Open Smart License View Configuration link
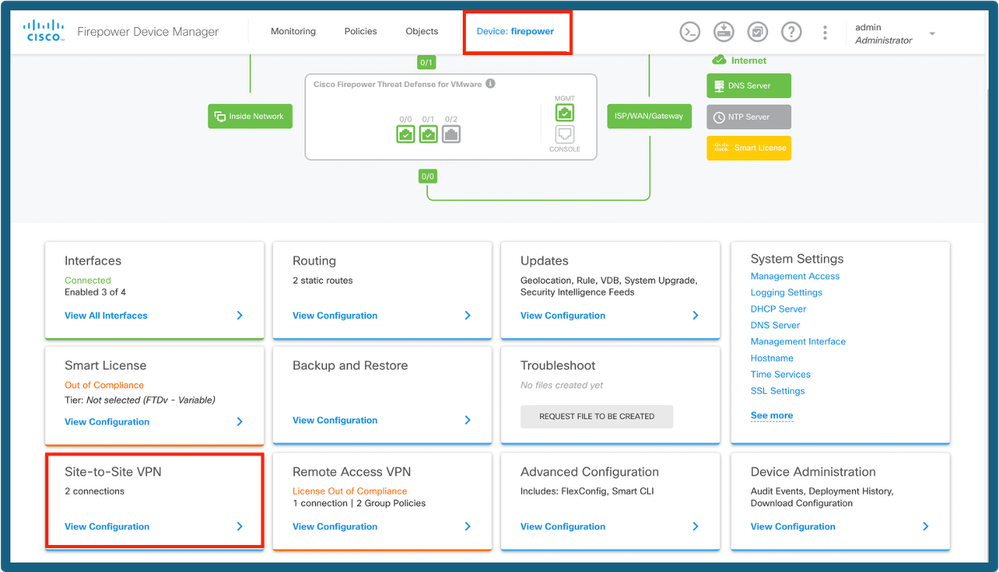This screenshot has width=999, height=572. pyautogui.click(x=107, y=422)
